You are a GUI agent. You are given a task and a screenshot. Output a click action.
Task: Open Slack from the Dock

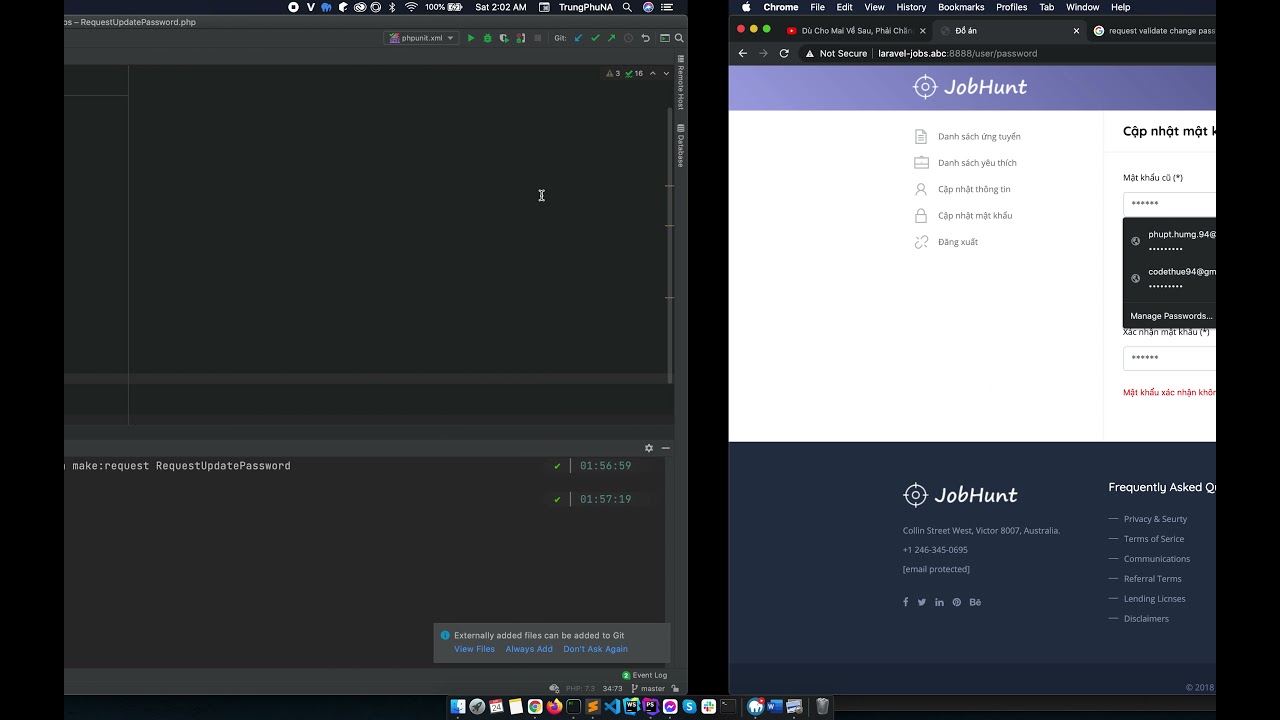click(709, 706)
